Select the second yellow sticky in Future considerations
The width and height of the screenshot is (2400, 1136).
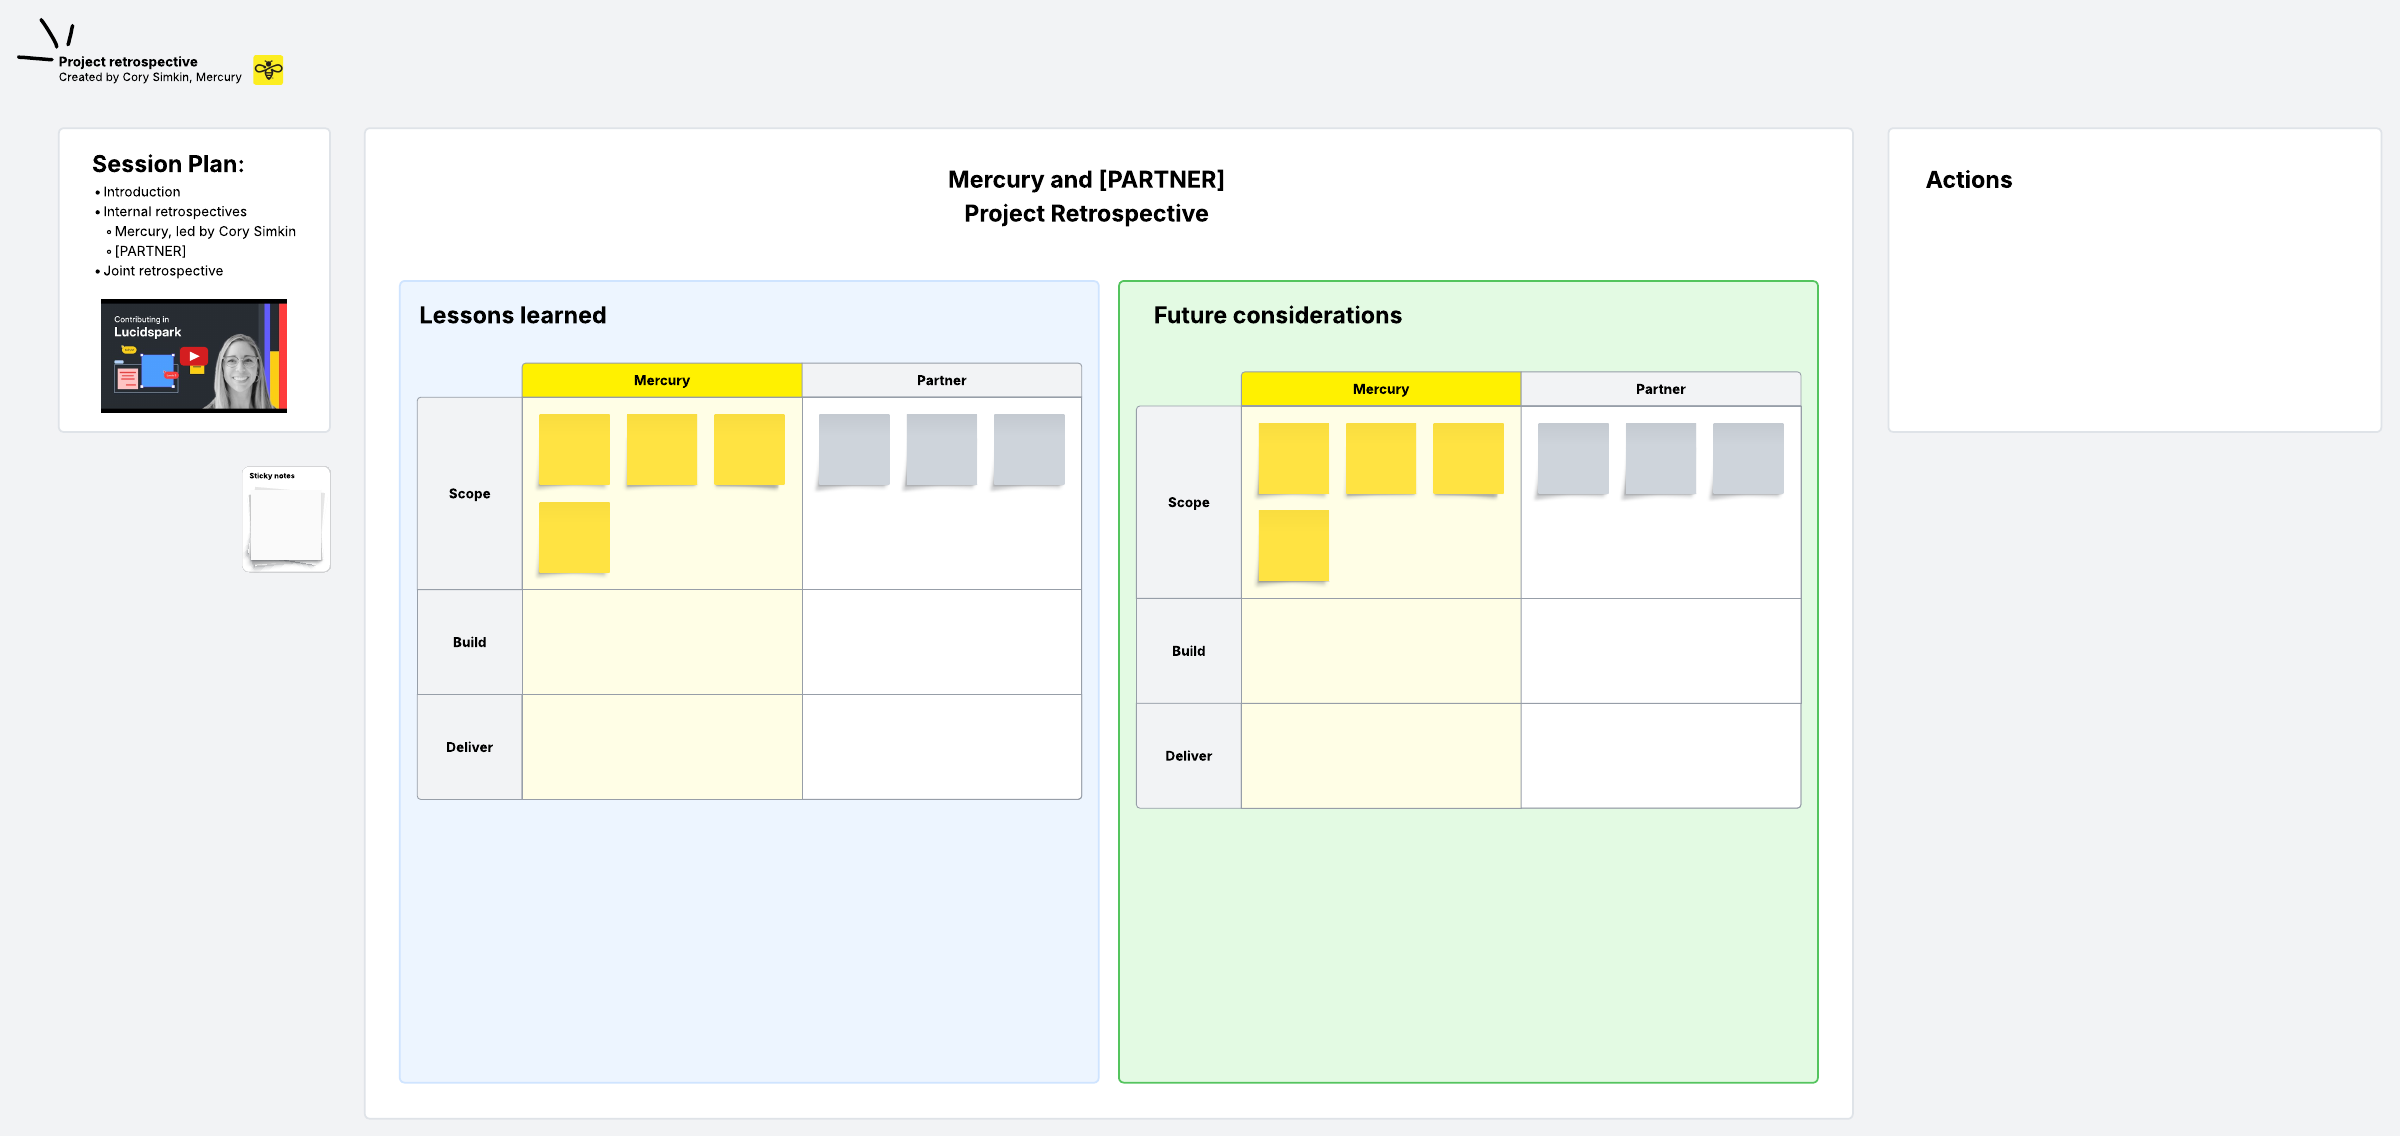pos(1380,459)
